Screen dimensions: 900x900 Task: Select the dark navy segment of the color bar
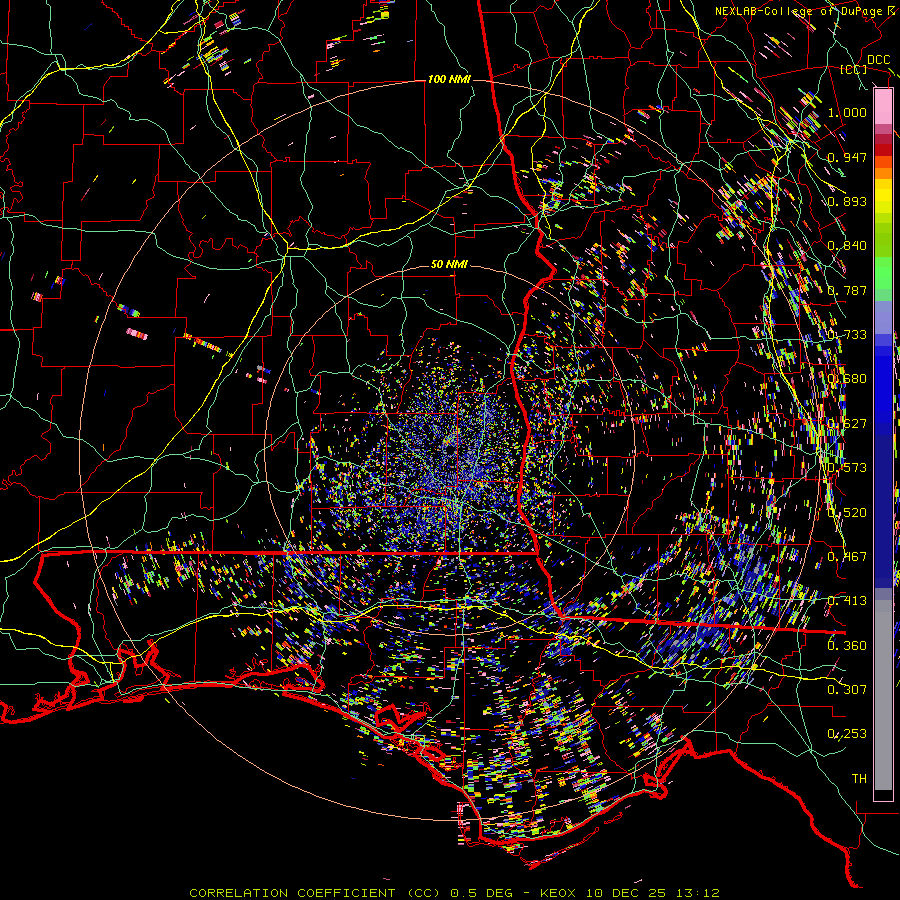[x=883, y=505]
